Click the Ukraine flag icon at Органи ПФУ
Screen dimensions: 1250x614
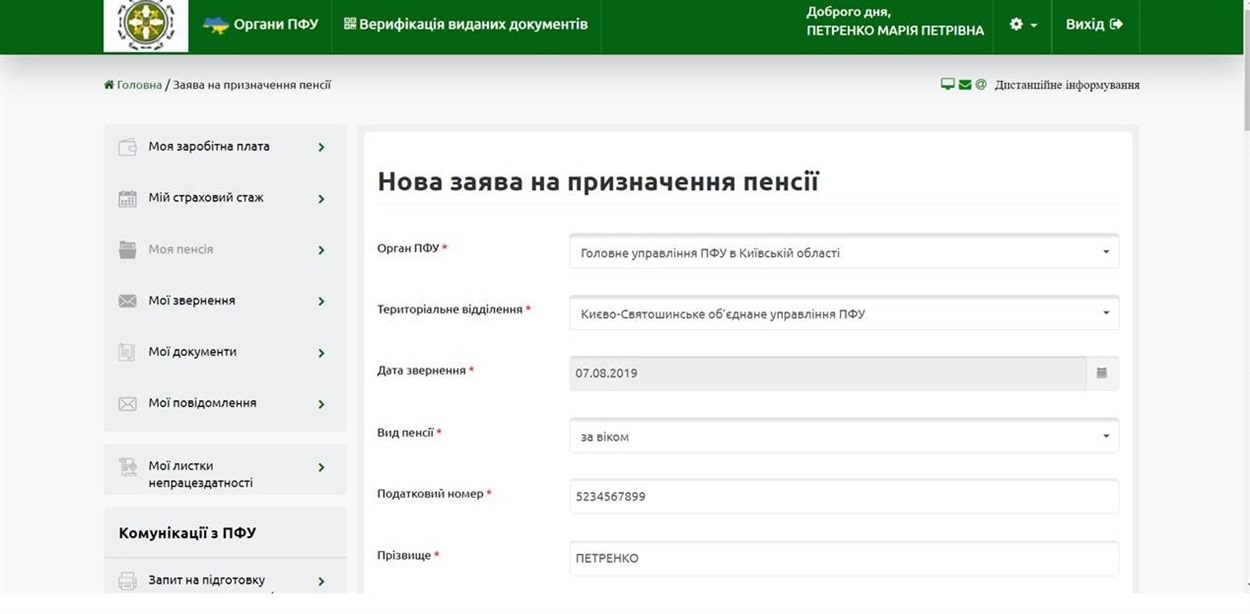[216, 24]
